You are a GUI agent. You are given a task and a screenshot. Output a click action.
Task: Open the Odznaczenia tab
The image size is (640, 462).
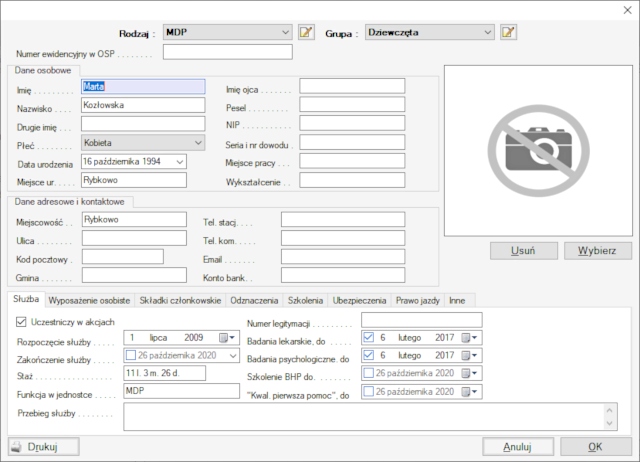(255, 299)
